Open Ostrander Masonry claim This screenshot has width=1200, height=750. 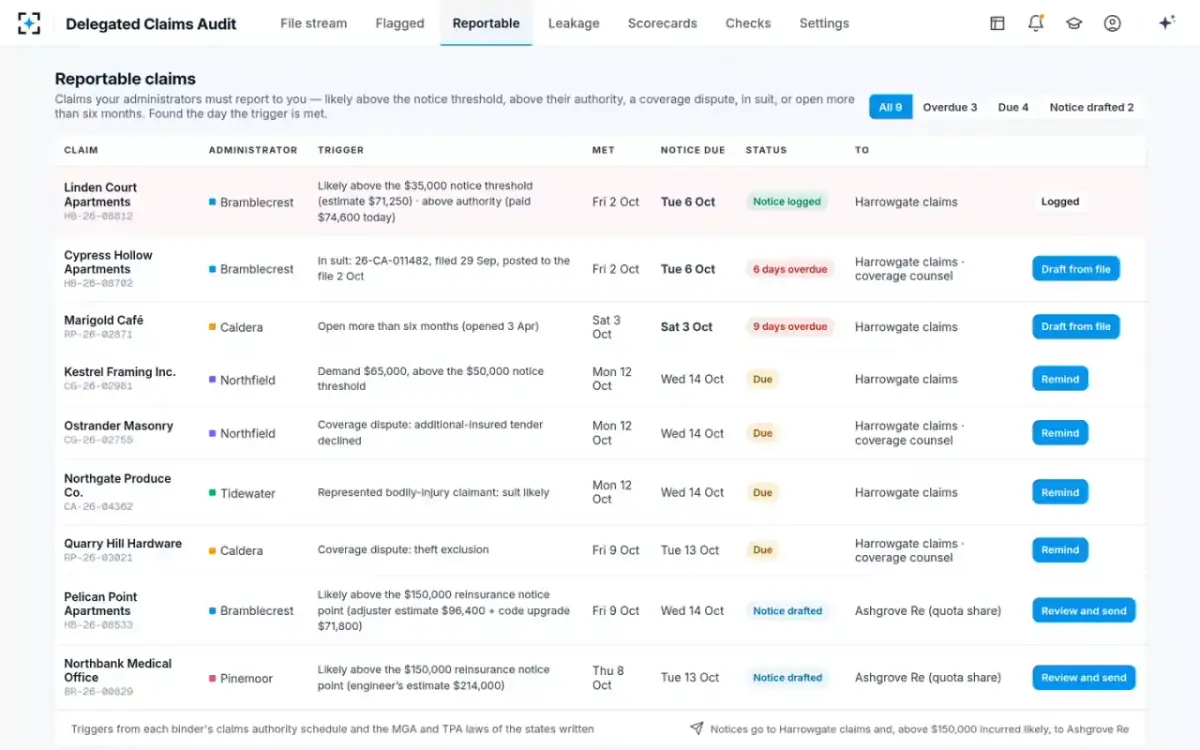click(x=119, y=426)
